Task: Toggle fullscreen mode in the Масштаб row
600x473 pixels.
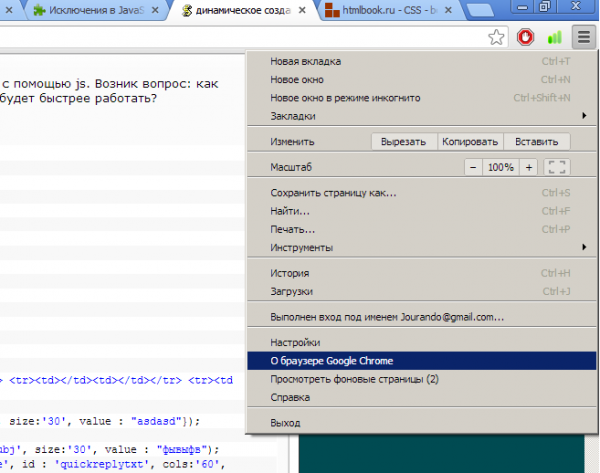Action: pyautogui.click(x=557, y=167)
